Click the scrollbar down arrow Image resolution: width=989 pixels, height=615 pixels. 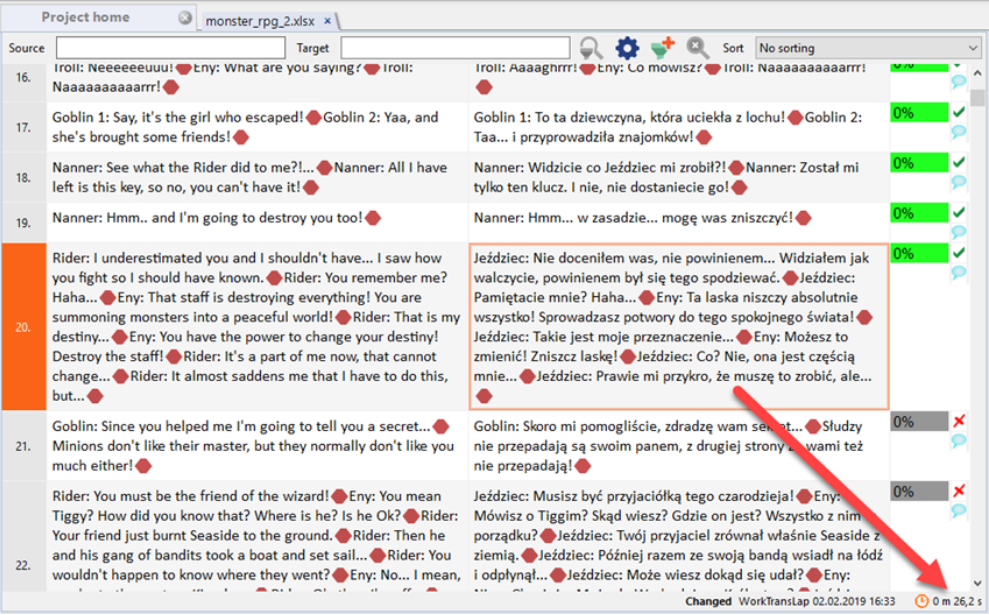click(x=977, y=583)
